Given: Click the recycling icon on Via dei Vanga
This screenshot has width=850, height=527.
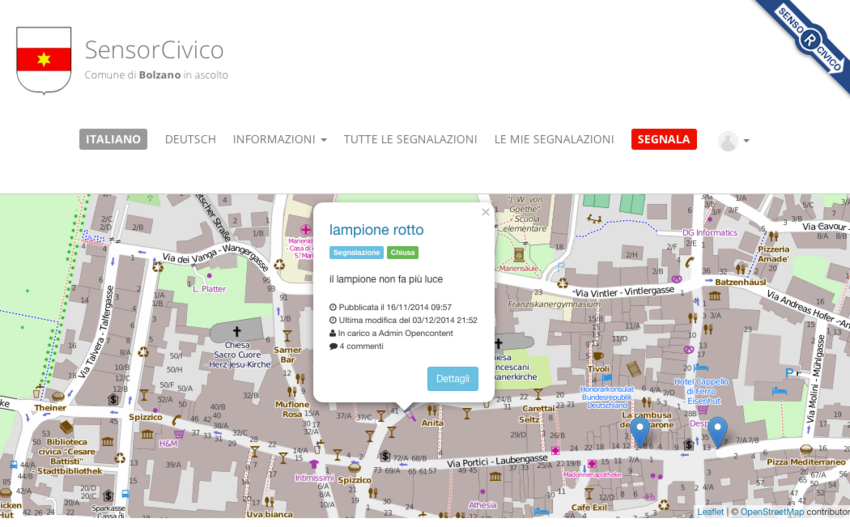Looking at the screenshot, I should [158, 267].
